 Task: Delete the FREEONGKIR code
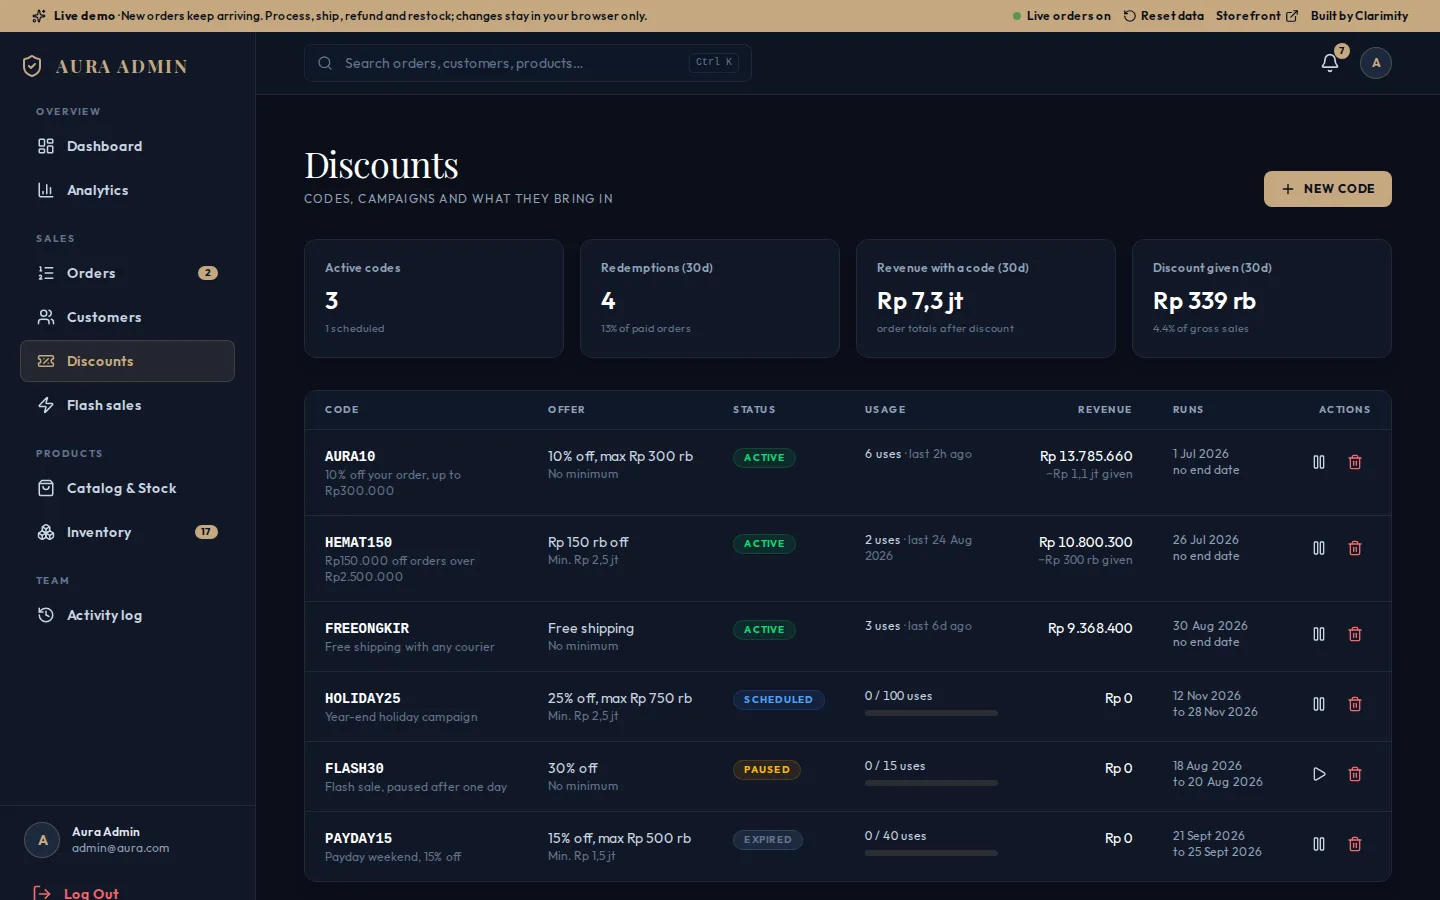1355,634
